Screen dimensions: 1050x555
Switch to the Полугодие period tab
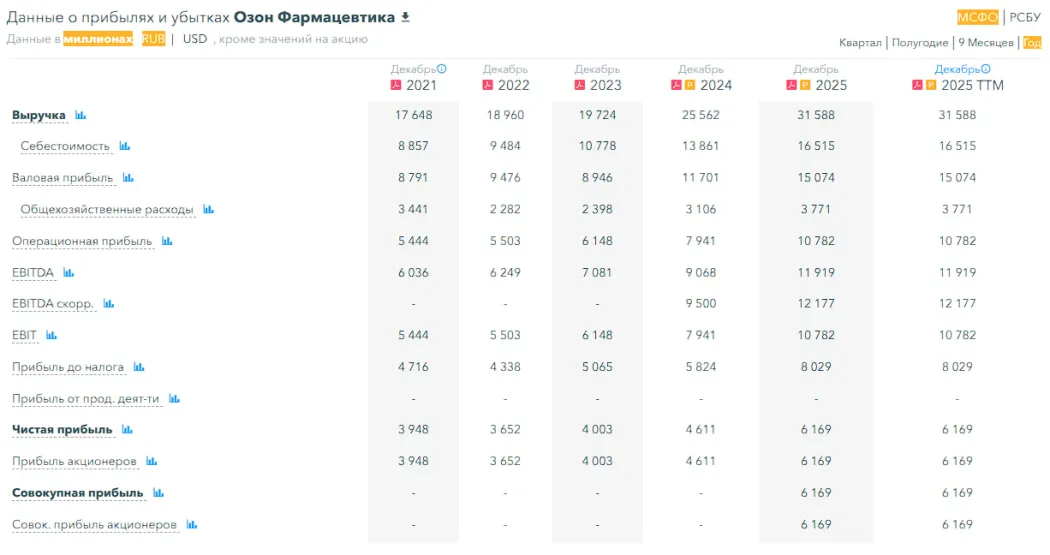(x=920, y=43)
